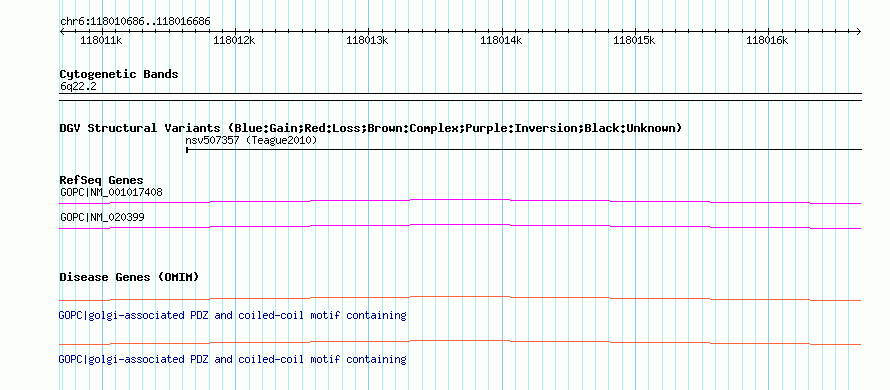The image size is (890, 390).
Task: Open the nsv507357 (Teague2010) variant label
Action: [x=251, y=140]
